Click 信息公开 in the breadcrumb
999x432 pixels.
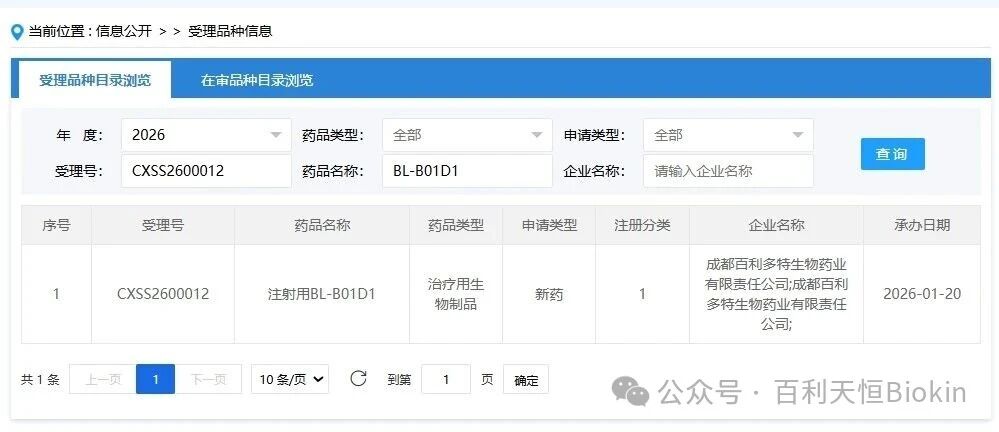(x=124, y=31)
